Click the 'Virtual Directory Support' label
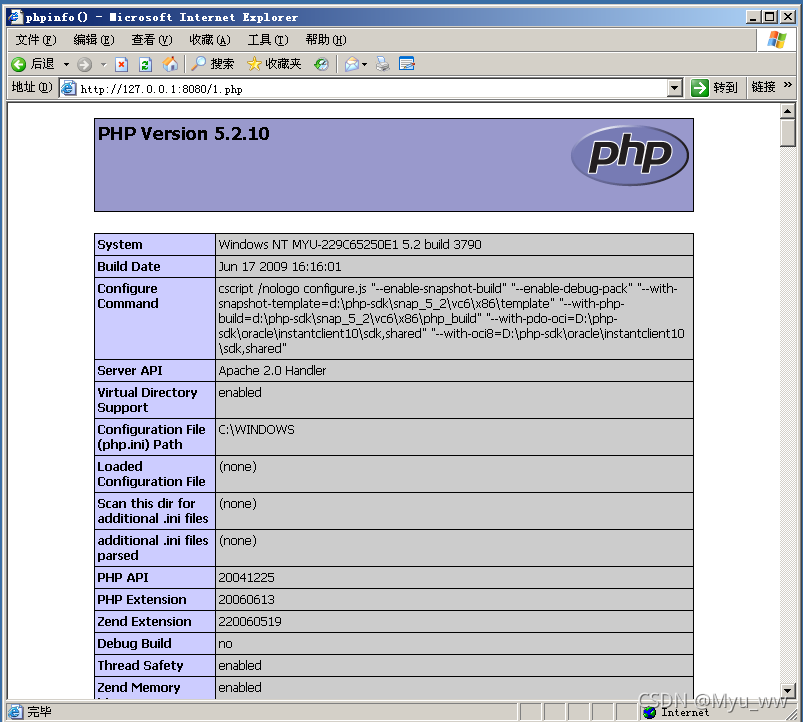The height and width of the screenshot is (722, 803). [147, 400]
